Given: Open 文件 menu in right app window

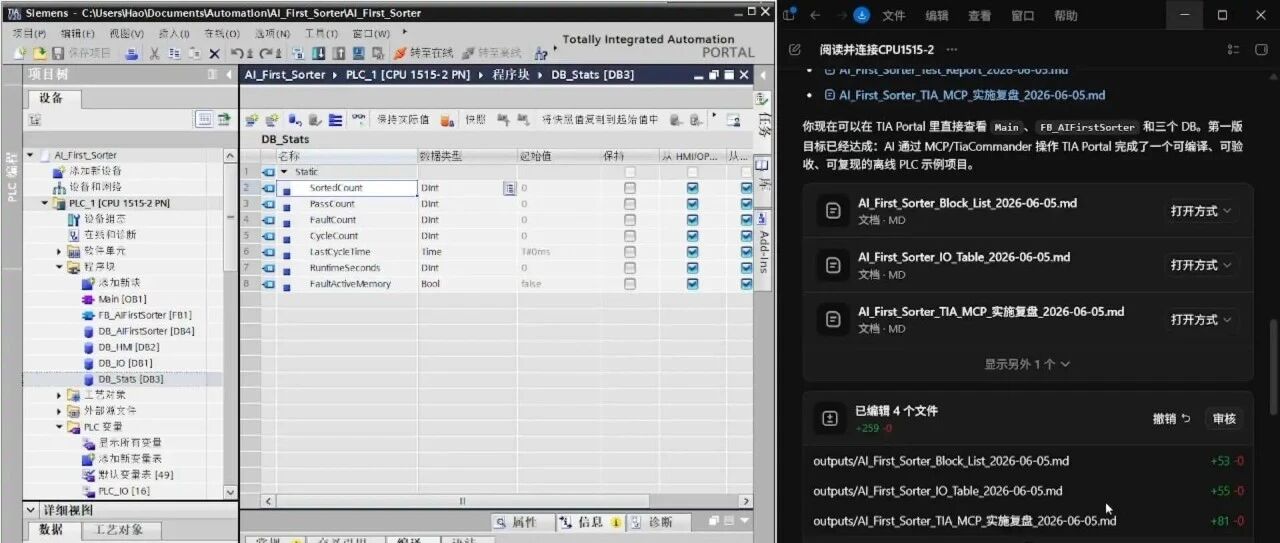Looking at the screenshot, I should (x=893, y=16).
